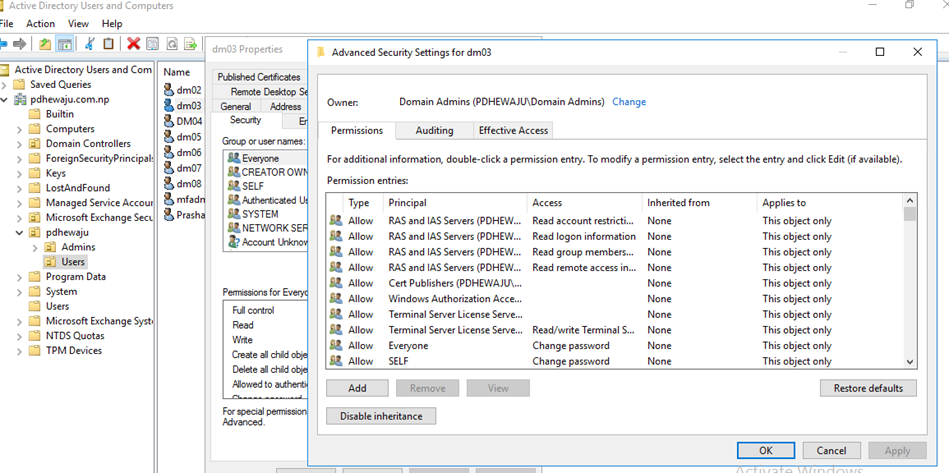Open Published Certificates tab in dm03 Properties
949x473 pixels.
point(259,77)
